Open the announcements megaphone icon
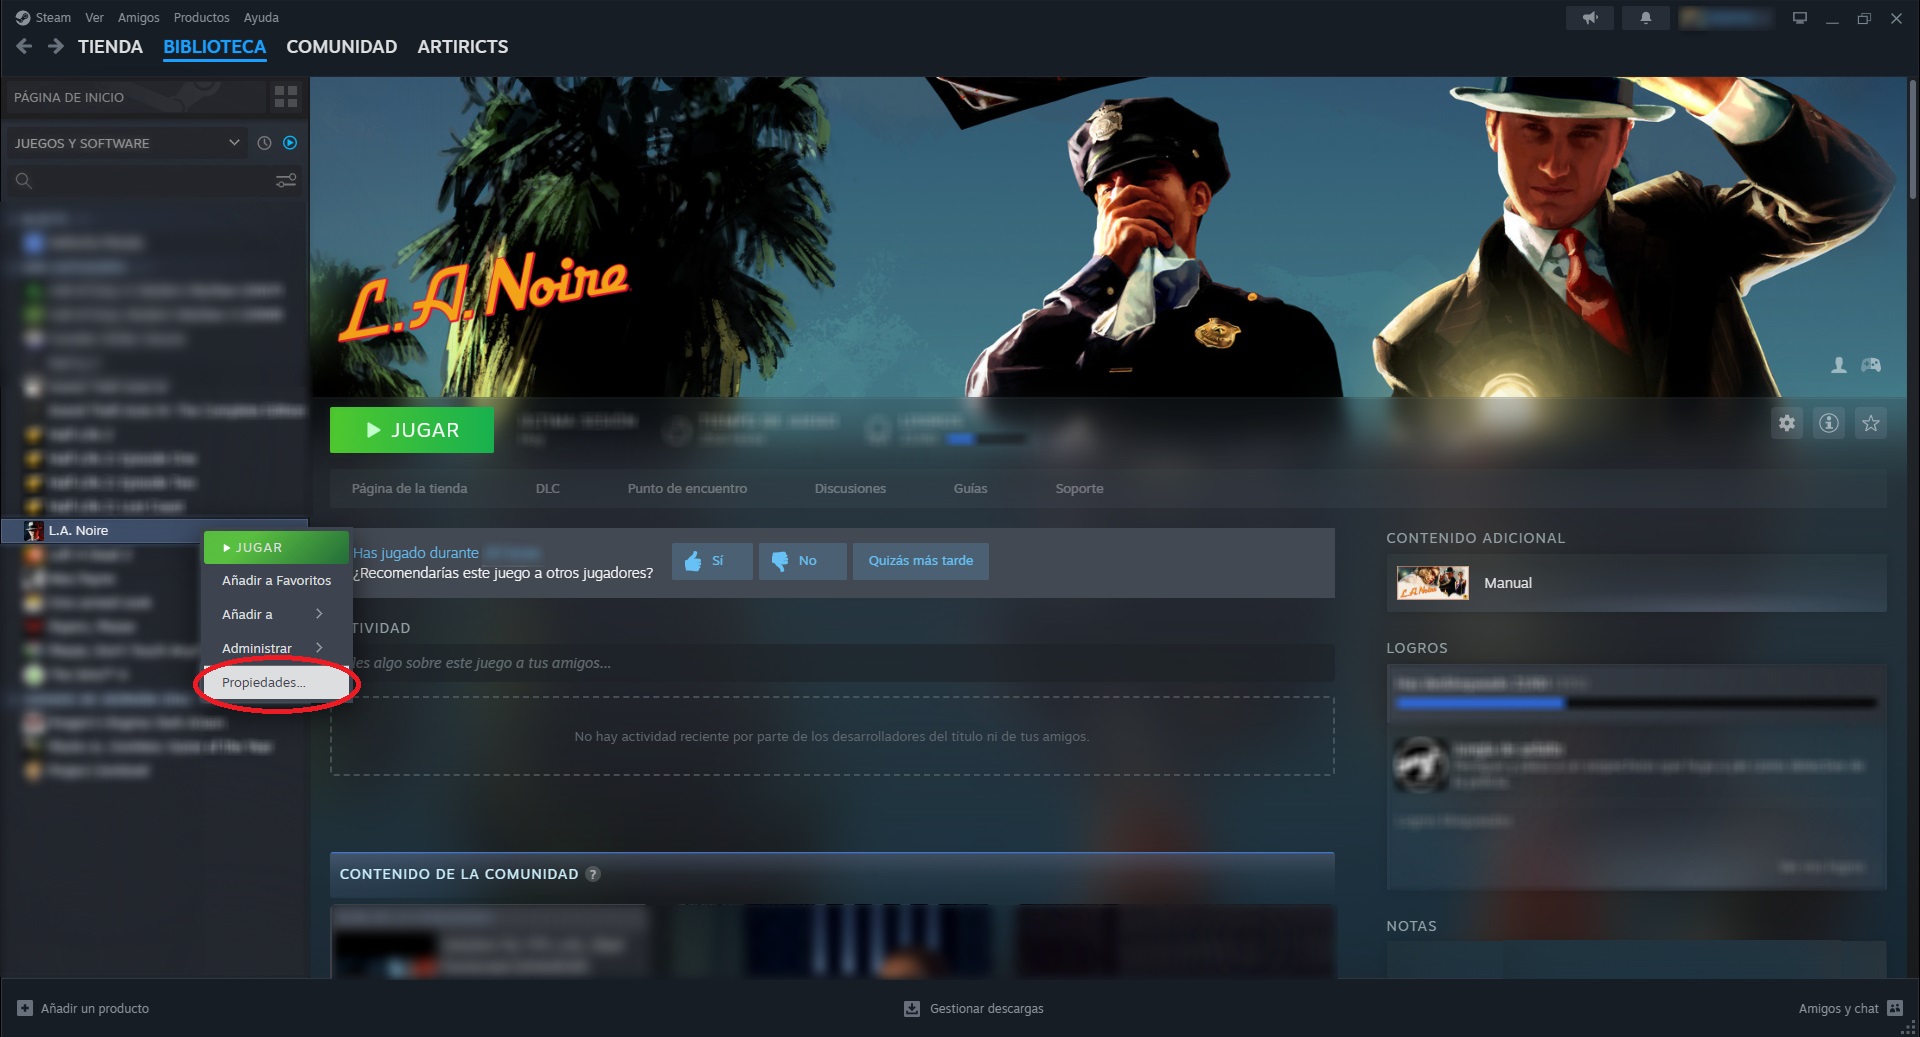Image resolution: width=1920 pixels, height=1037 pixels. coord(1590,18)
